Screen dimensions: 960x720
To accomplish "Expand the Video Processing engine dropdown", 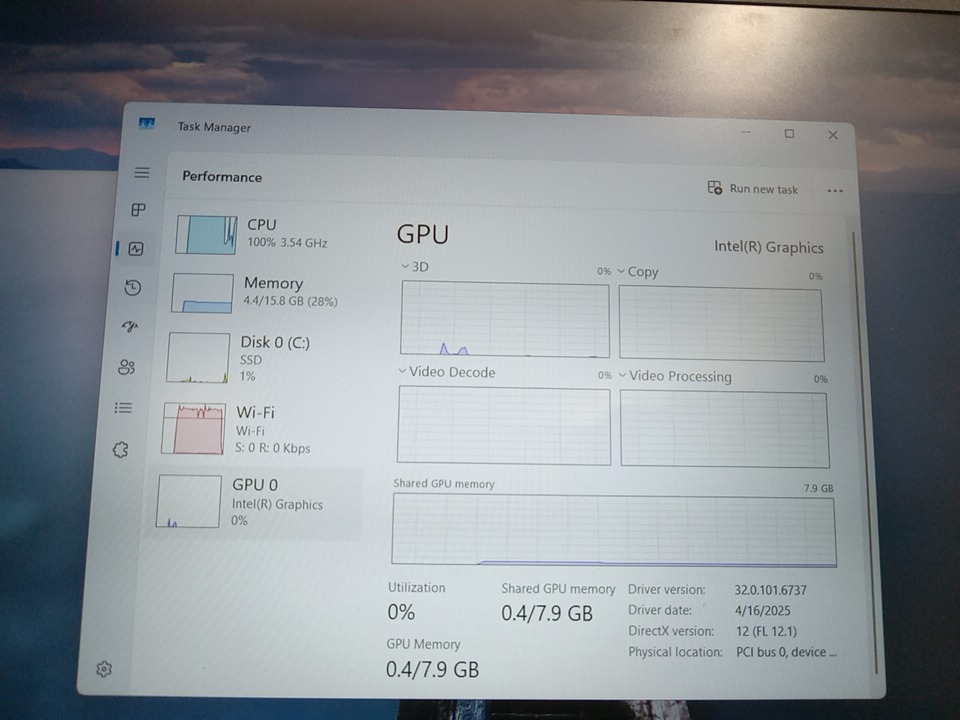I will [674, 377].
